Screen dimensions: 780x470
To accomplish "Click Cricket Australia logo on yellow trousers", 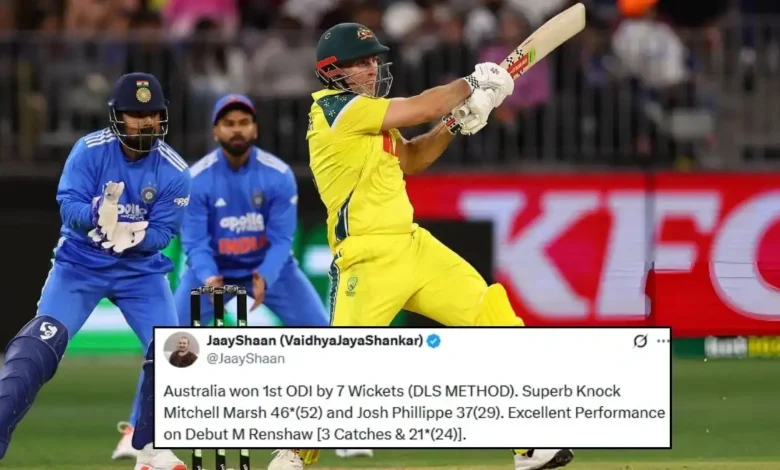I will tap(352, 286).
